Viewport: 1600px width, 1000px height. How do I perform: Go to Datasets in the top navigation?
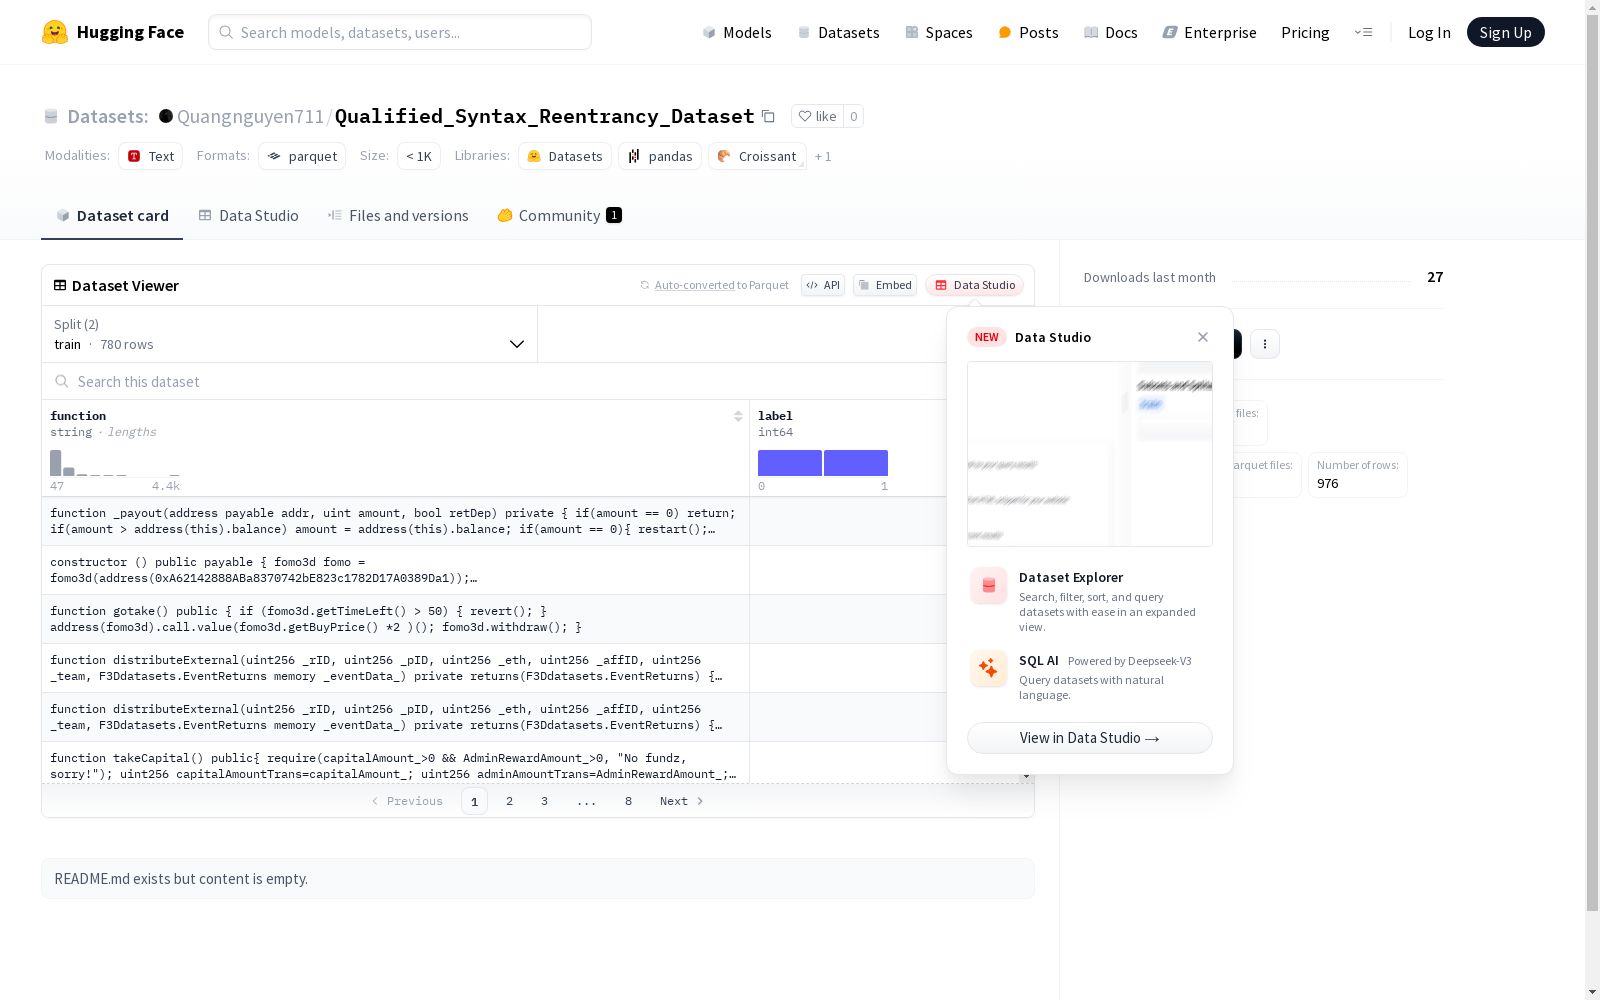(838, 32)
